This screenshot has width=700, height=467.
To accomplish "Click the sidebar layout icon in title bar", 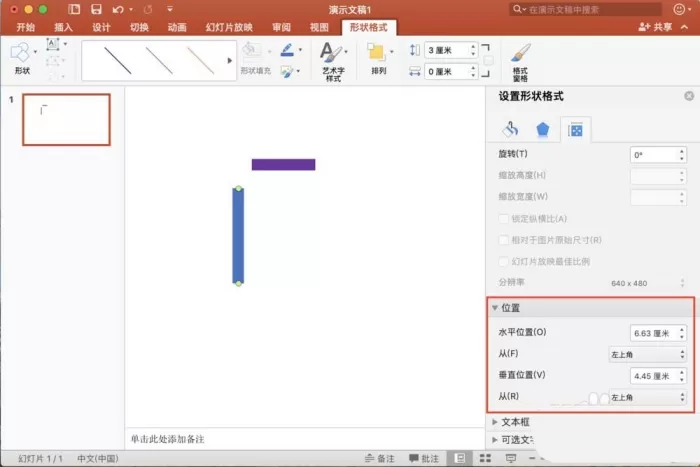I will pyautogui.click(x=74, y=9).
